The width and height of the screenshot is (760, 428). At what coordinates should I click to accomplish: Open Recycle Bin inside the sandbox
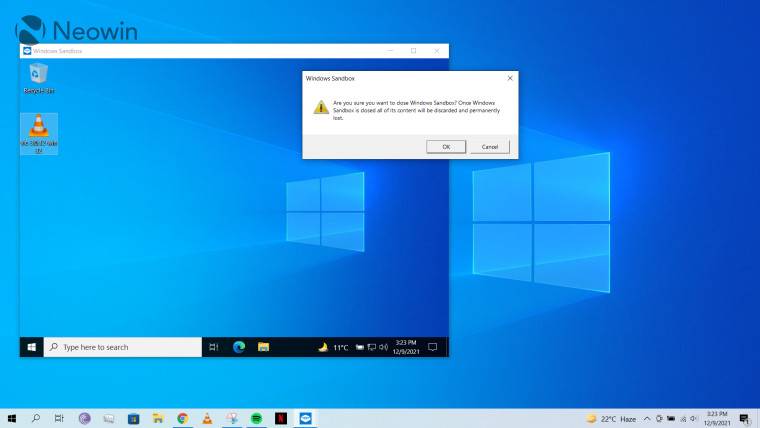39,75
